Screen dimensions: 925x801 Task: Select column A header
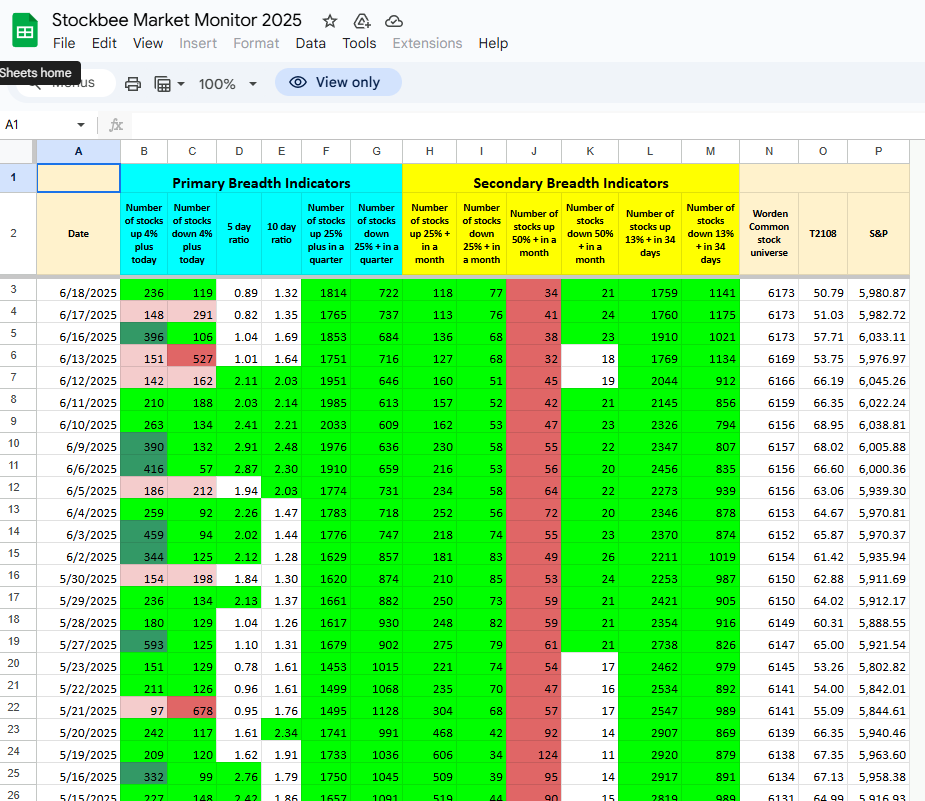click(78, 152)
